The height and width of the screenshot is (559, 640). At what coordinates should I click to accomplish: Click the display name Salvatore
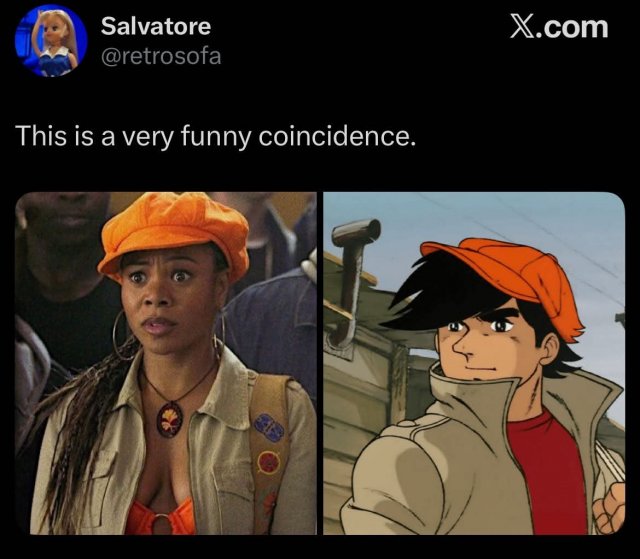tap(156, 26)
